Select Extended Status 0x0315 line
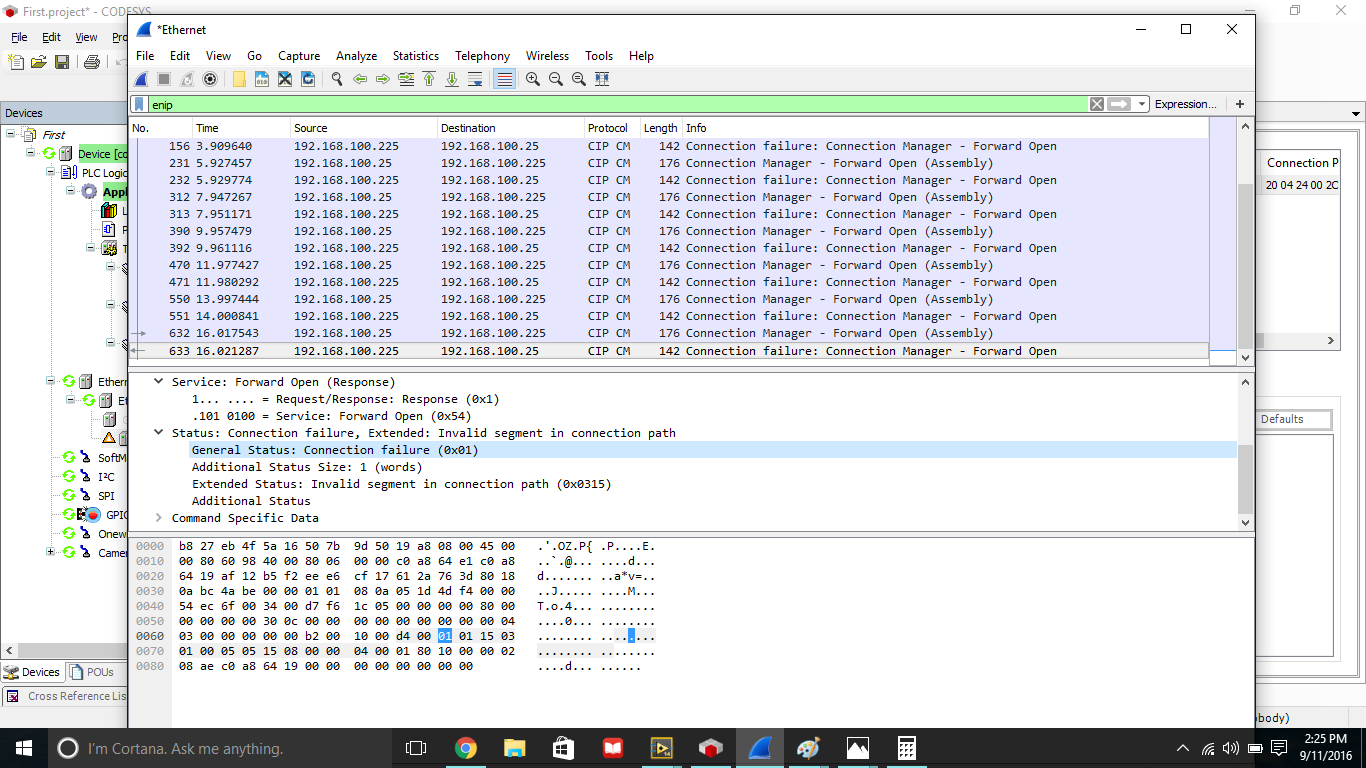1366x768 pixels. coord(401,484)
